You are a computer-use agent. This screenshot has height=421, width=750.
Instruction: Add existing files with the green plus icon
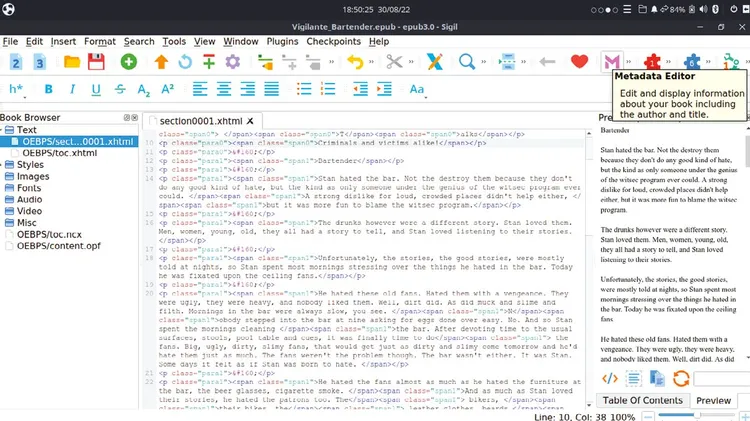[x=129, y=62]
